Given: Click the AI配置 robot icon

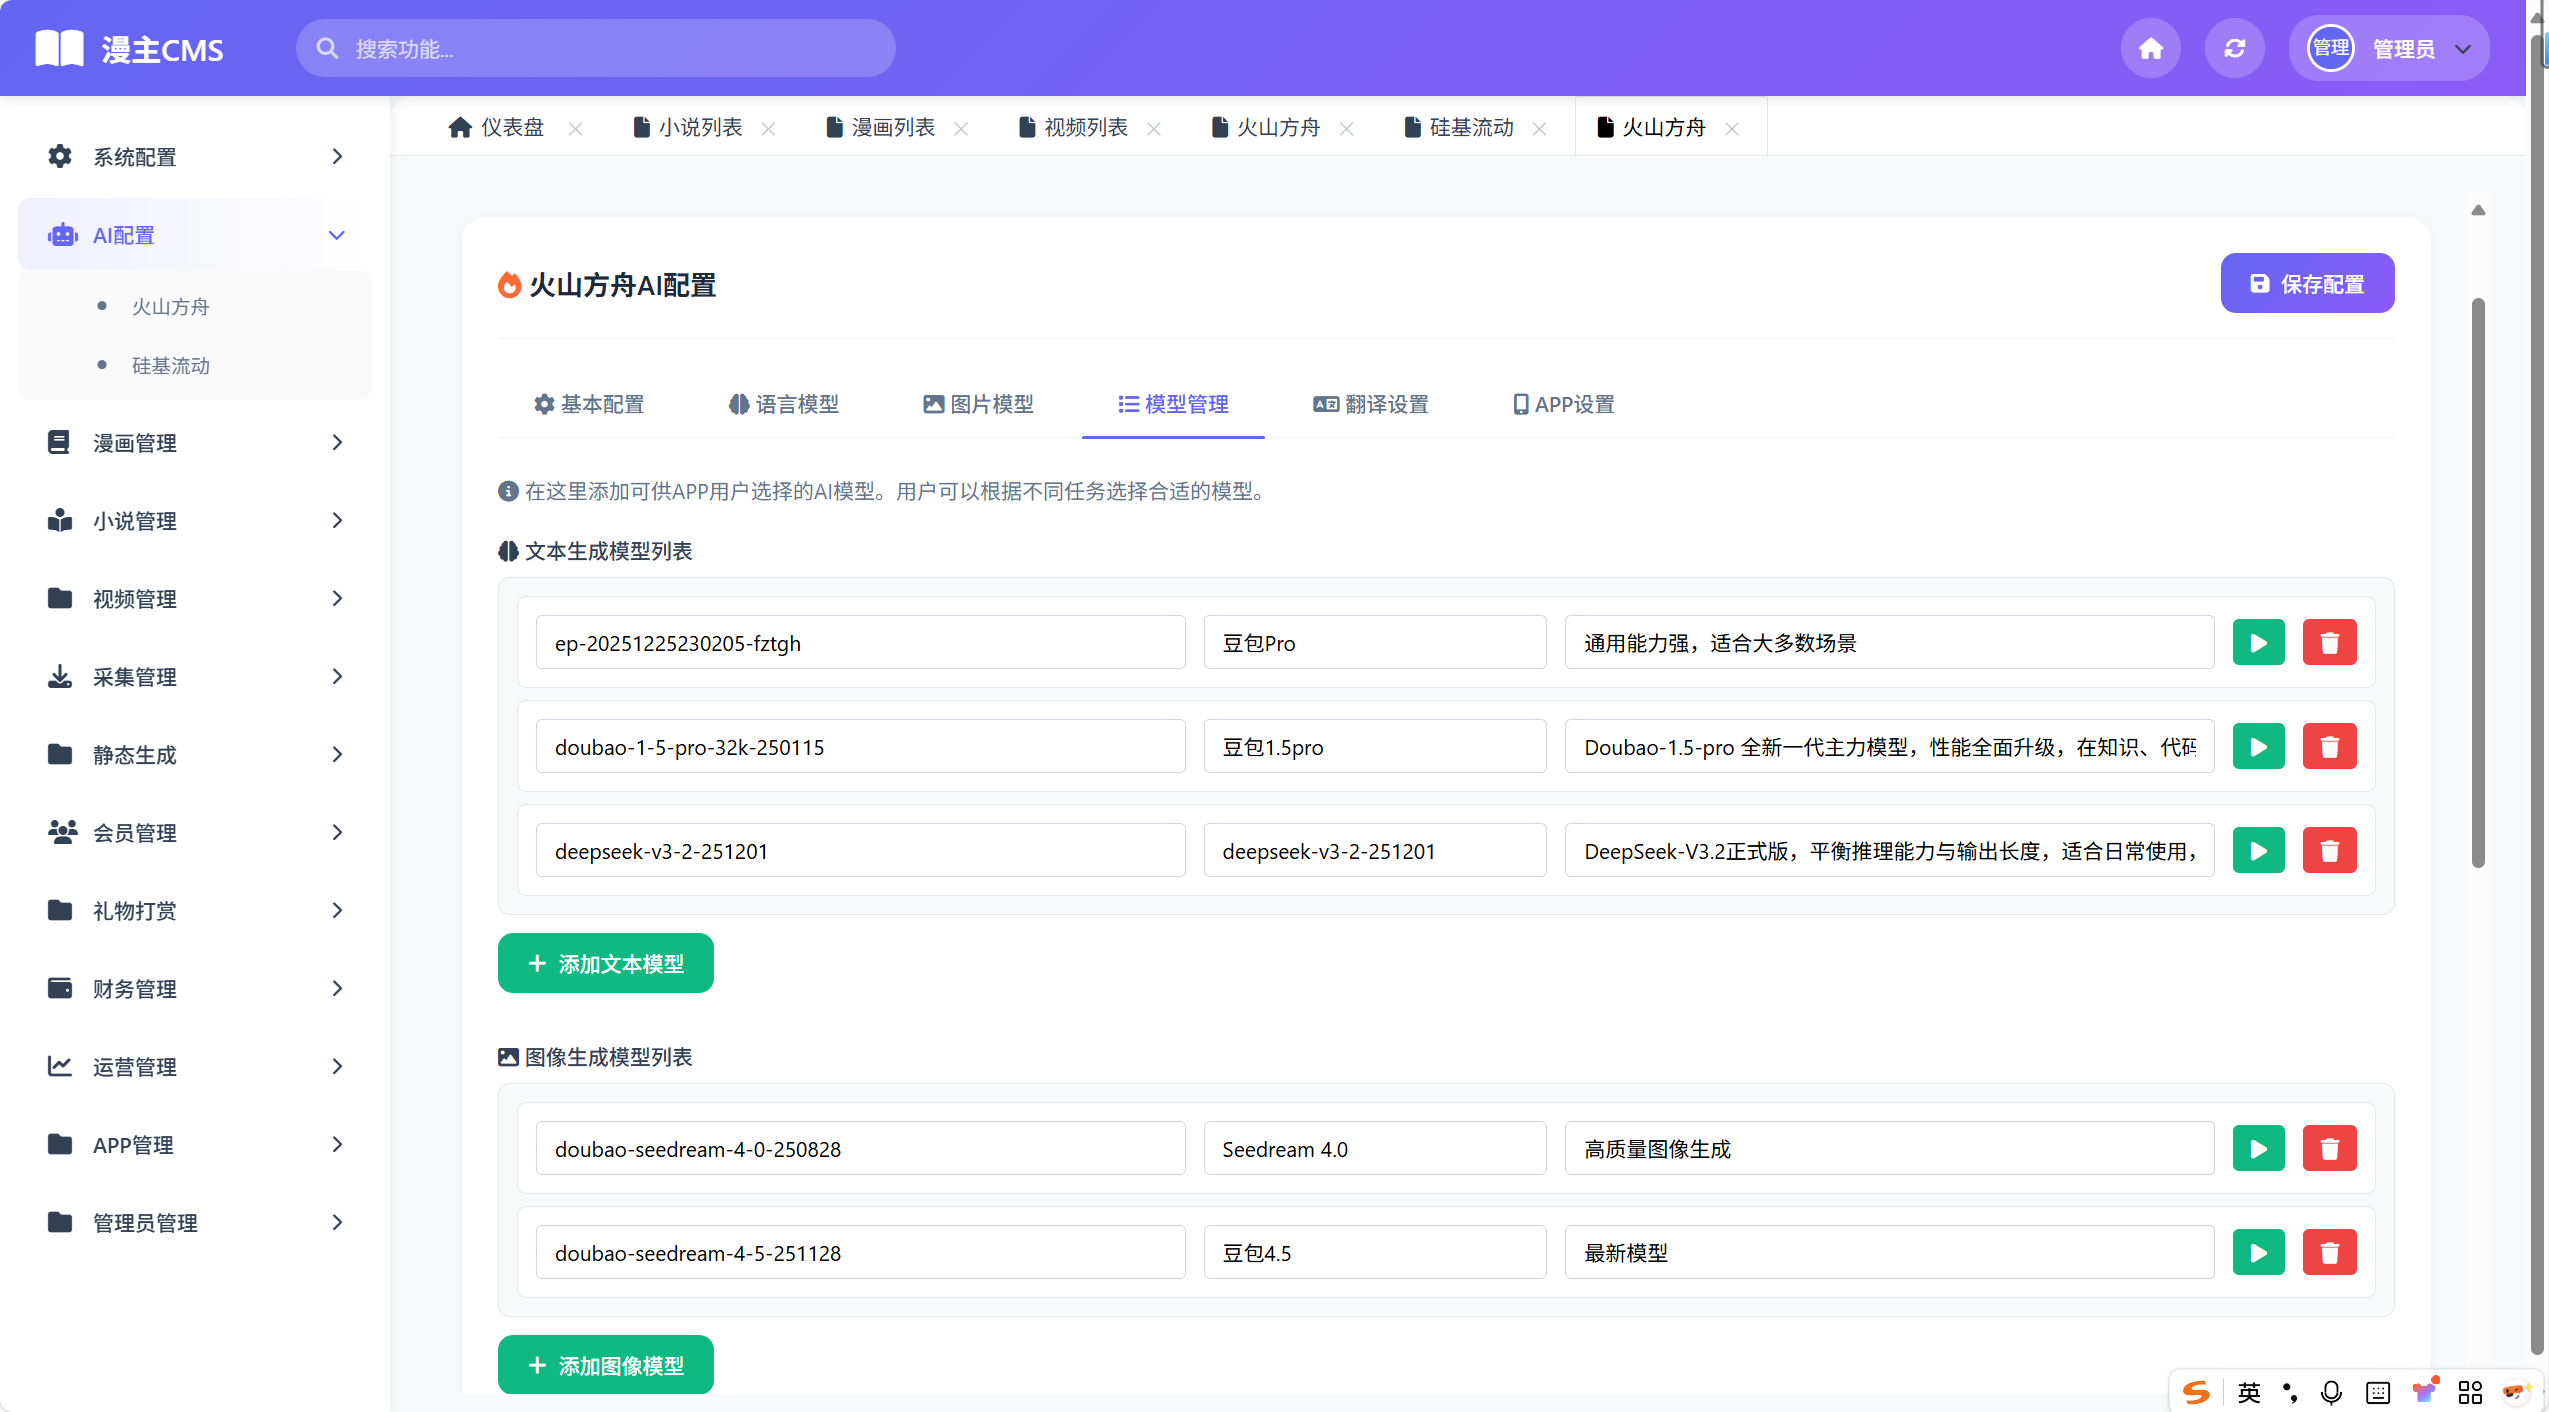Looking at the screenshot, I should pyautogui.click(x=62, y=234).
